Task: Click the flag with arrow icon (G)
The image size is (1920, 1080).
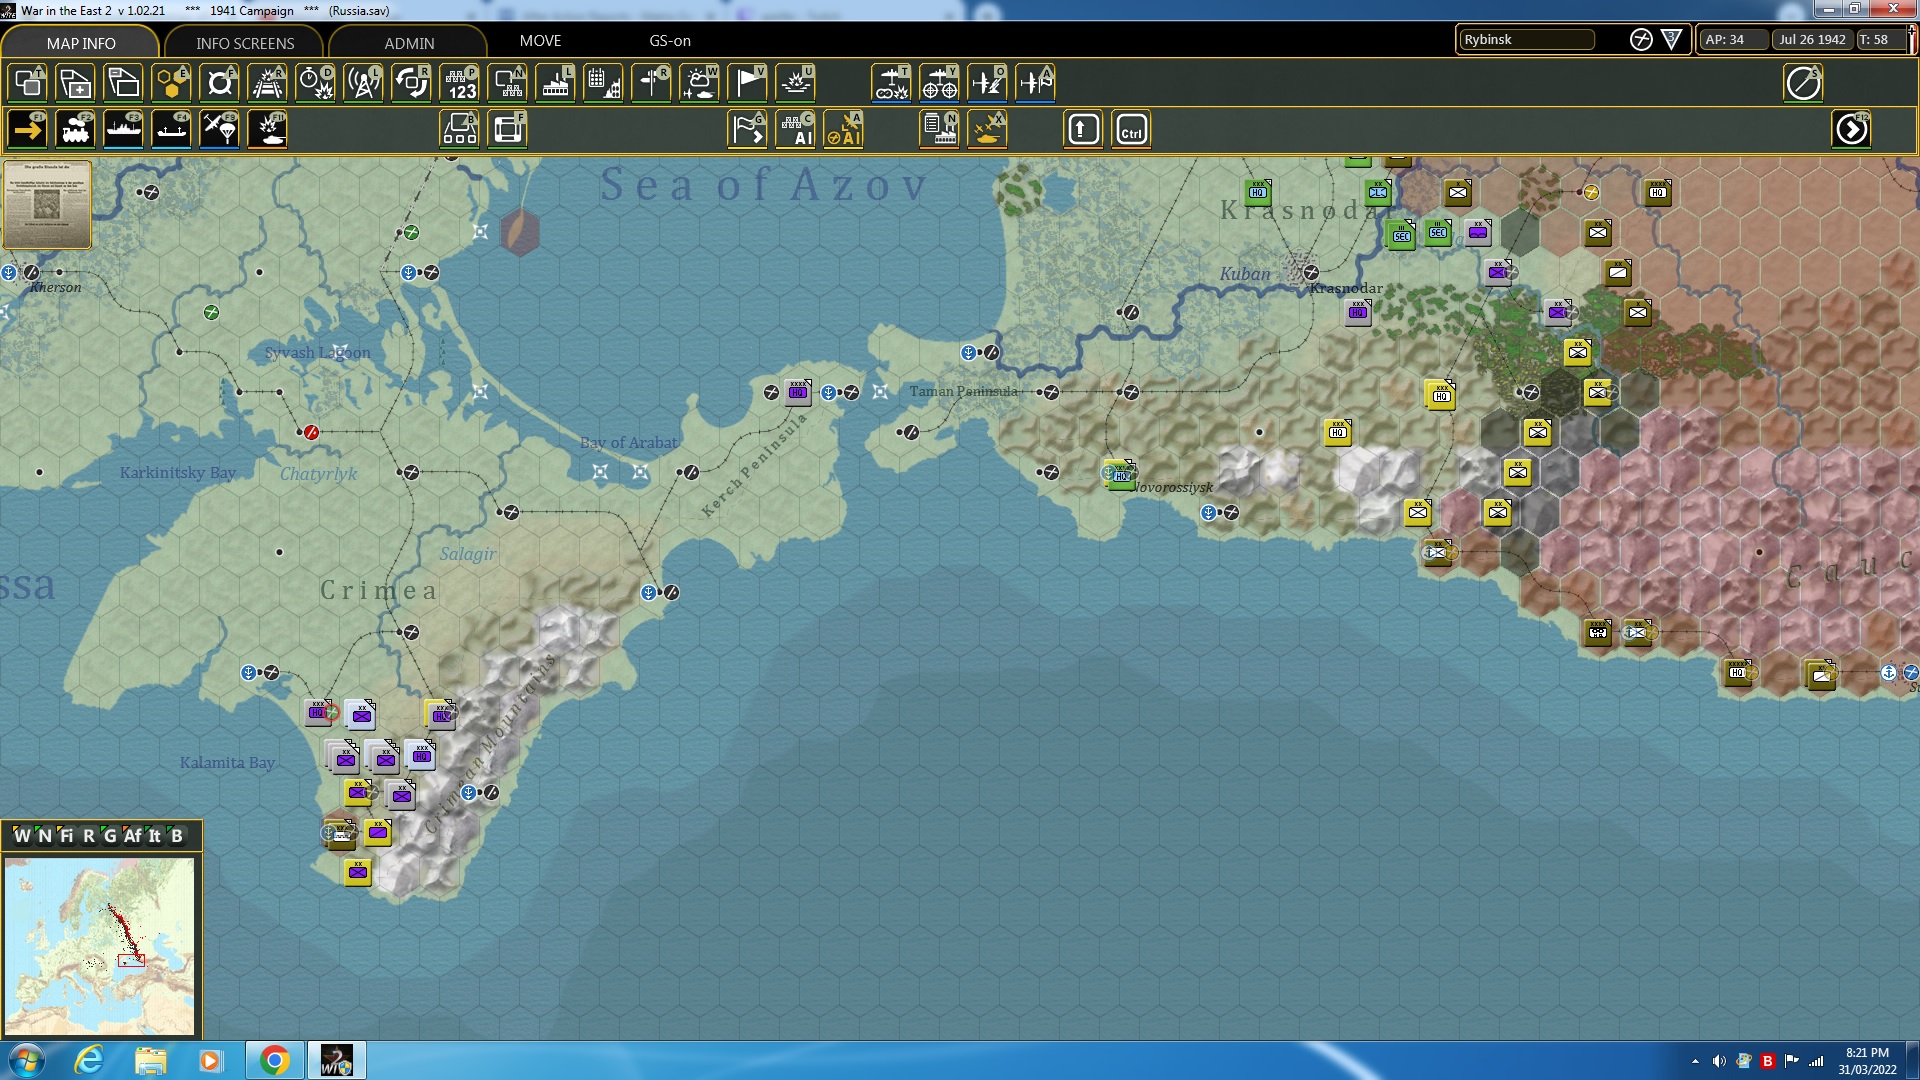Action: point(747,130)
